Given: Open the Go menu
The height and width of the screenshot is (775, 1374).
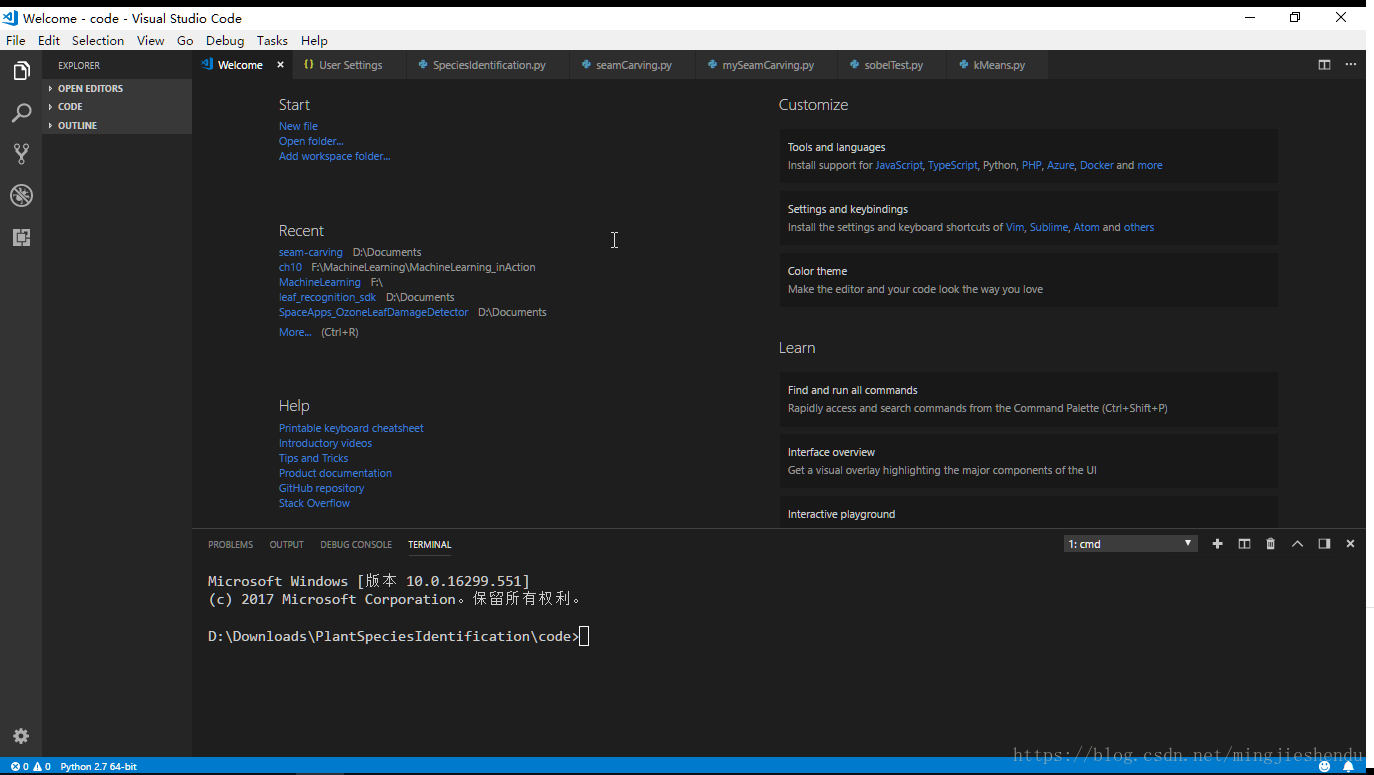Looking at the screenshot, I should point(185,41).
